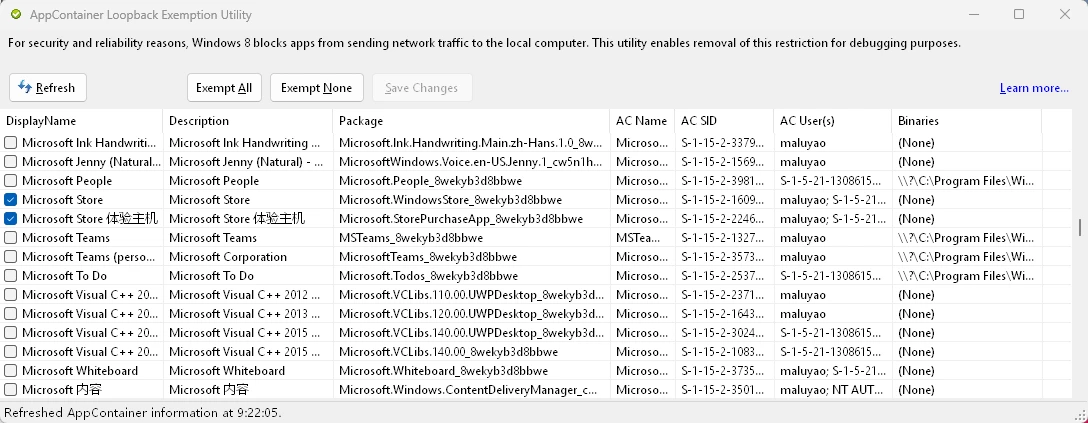Viewport: 1088px width, 423px height.
Task: Click the Exempt None button
Action: coord(316,87)
